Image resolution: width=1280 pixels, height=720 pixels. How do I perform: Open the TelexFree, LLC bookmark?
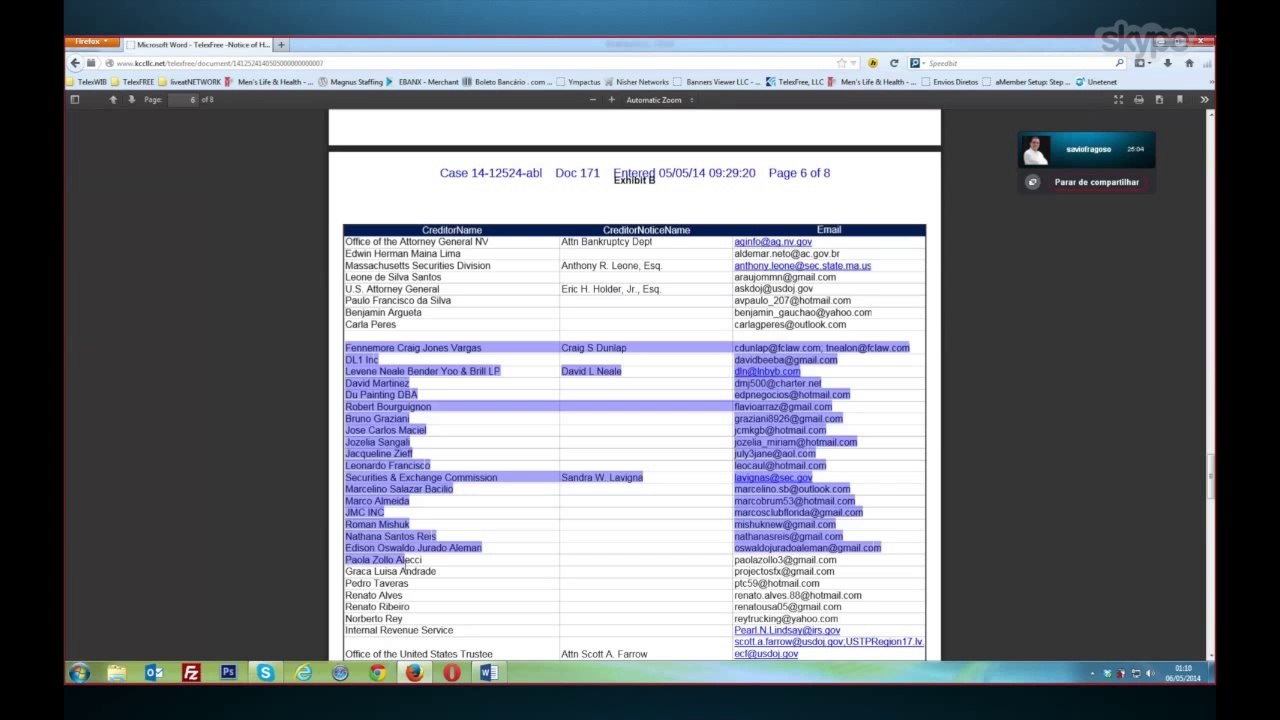(x=795, y=82)
